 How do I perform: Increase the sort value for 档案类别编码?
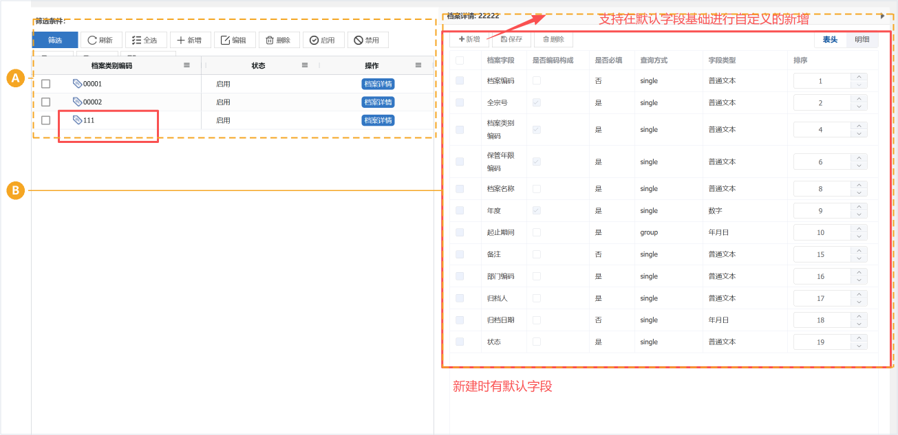pyautogui.click(x=858, y=125)
